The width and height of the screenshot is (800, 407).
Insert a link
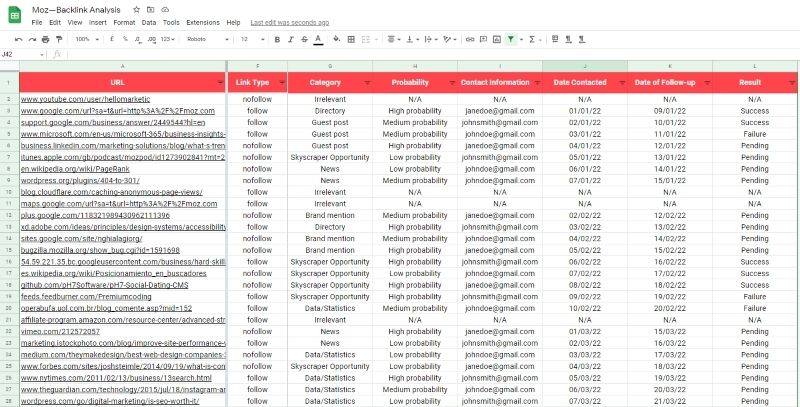tap(470, 39)
